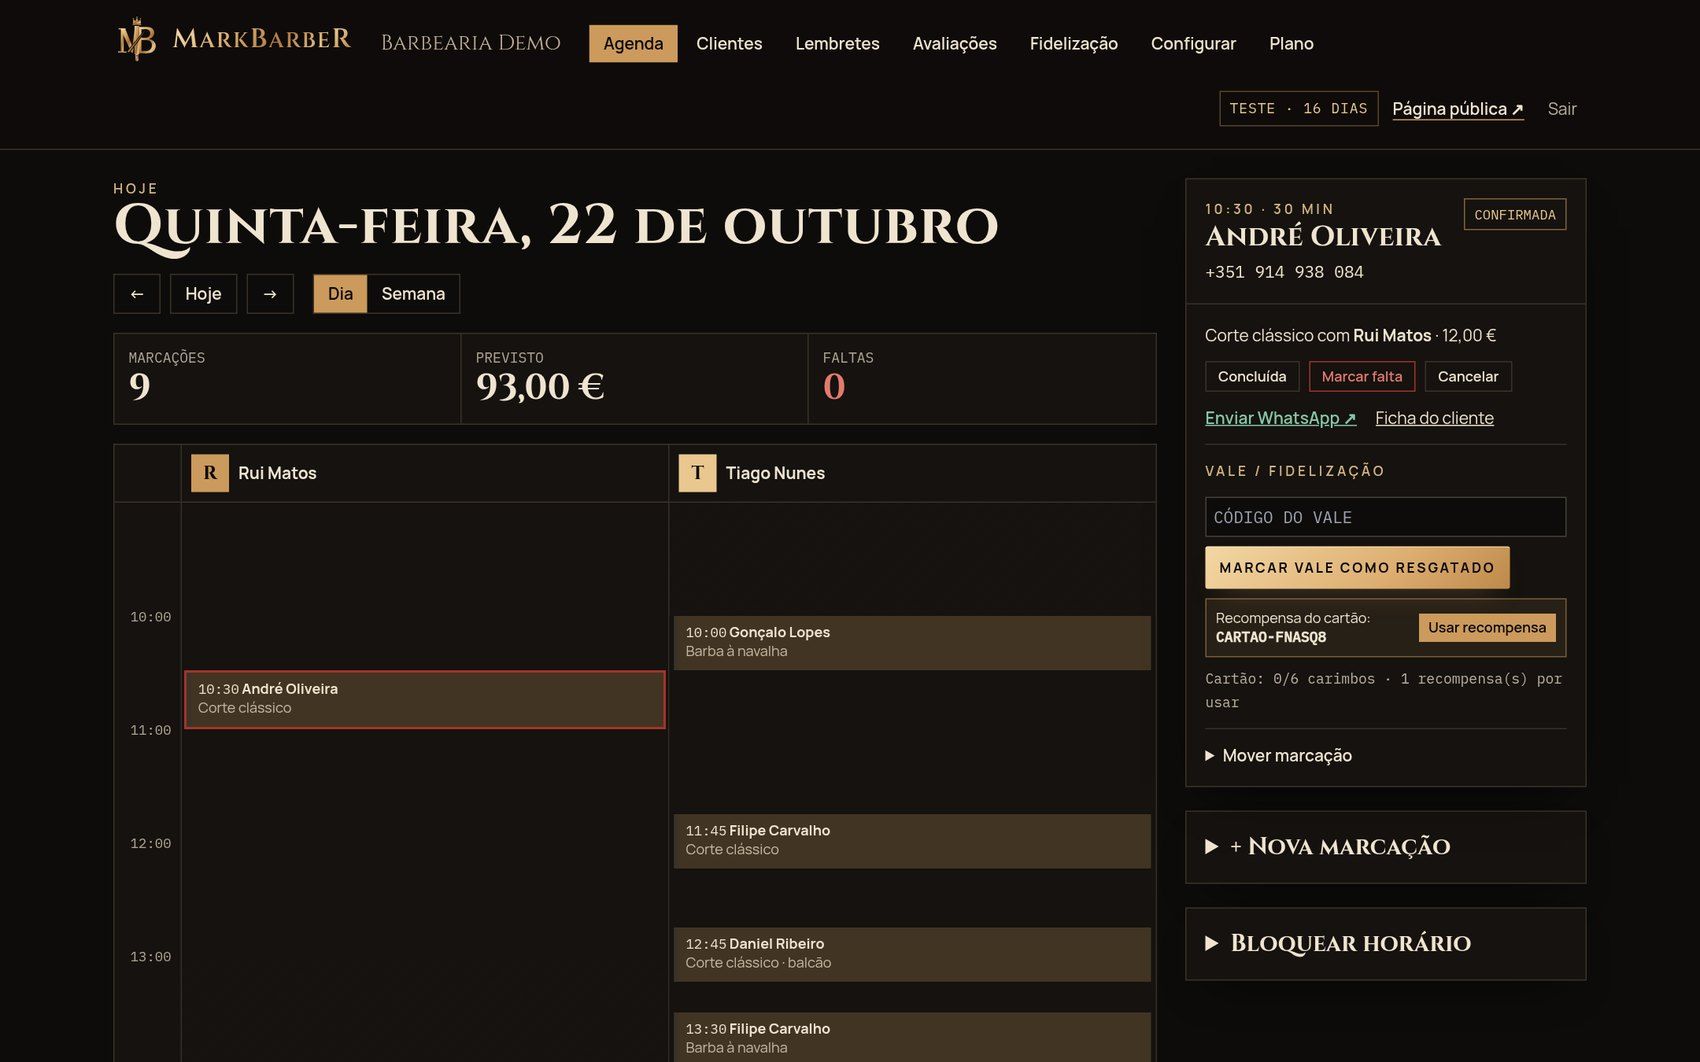Open the Avaliações tab
Image resolution: width=1700 pixels, height=1062 pixels.
click(x=954, y=43)
